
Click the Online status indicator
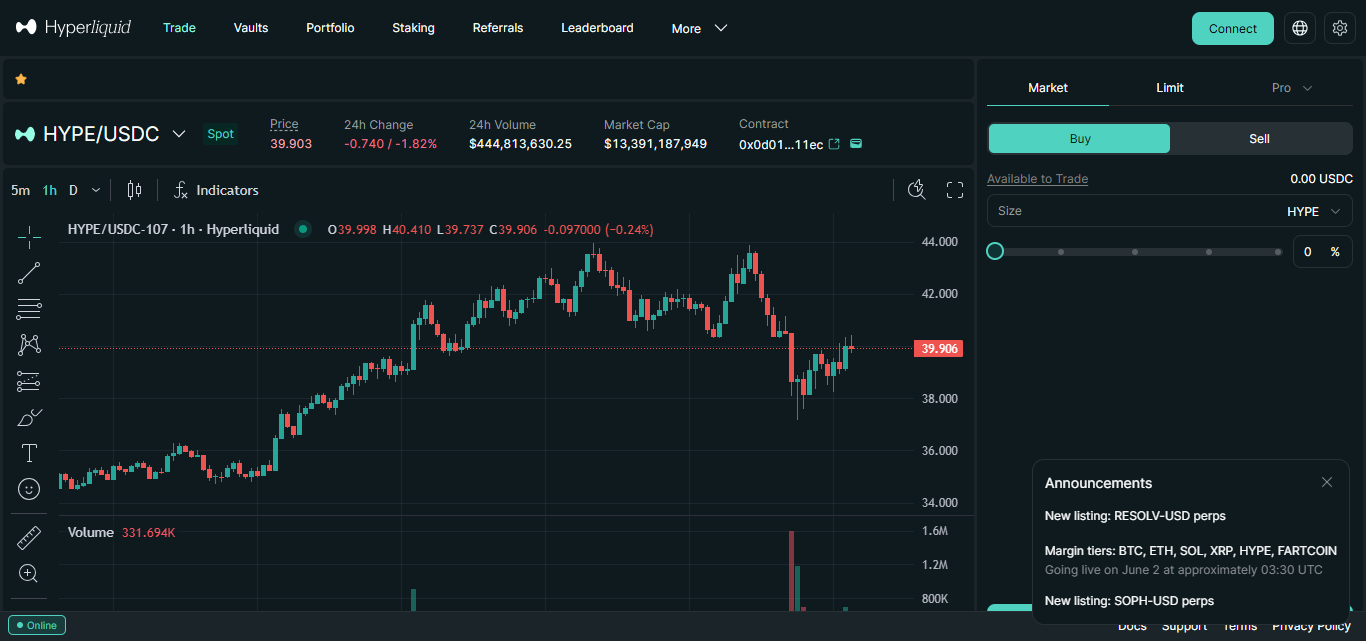tap(38, 625)
